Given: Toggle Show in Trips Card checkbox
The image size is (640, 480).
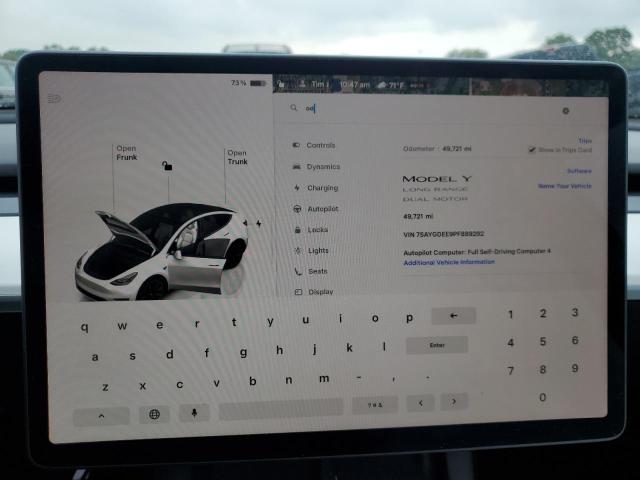Looking at the screenshot, I should click(x=532, y=150).
